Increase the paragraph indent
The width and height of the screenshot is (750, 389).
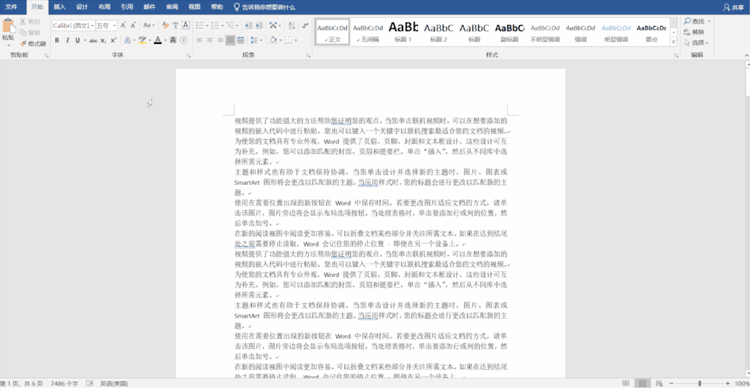coord(259,25)
